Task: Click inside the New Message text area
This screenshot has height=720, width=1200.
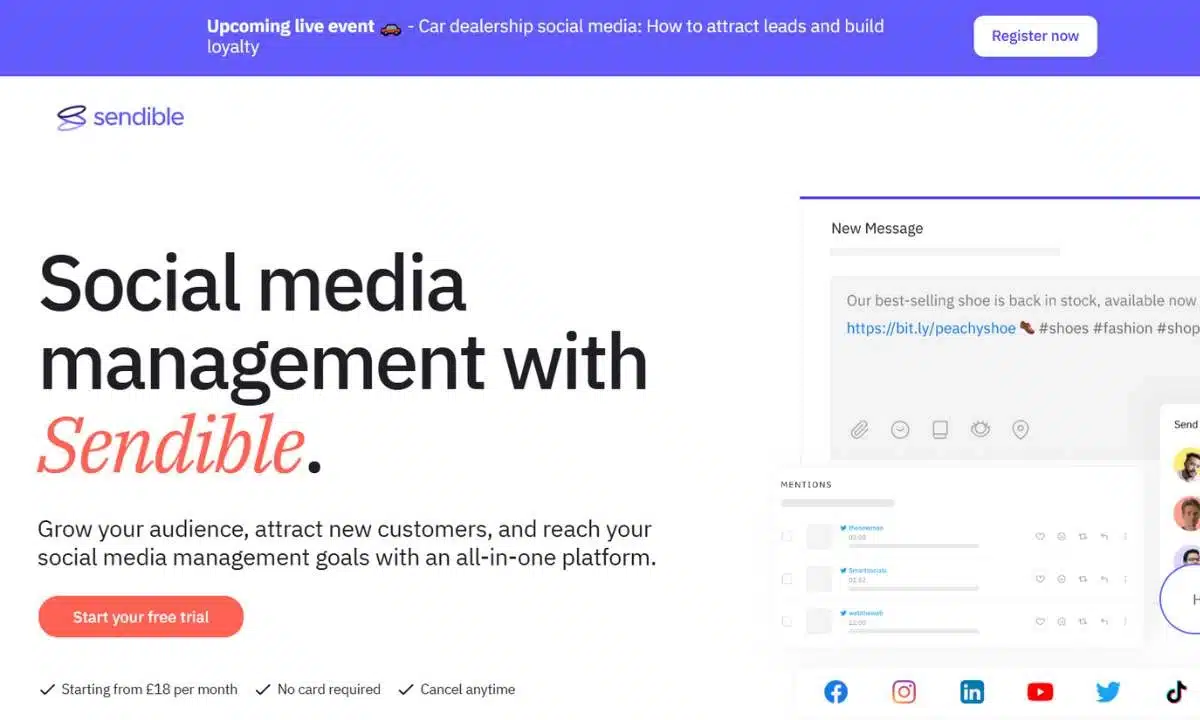Action: [1014, 370]
